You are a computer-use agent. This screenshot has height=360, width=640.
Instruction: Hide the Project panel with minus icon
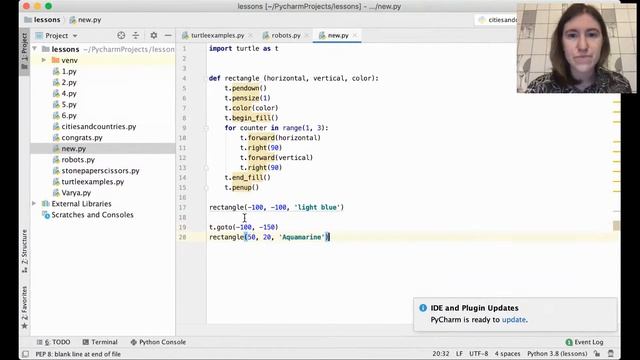click(168, 36)
